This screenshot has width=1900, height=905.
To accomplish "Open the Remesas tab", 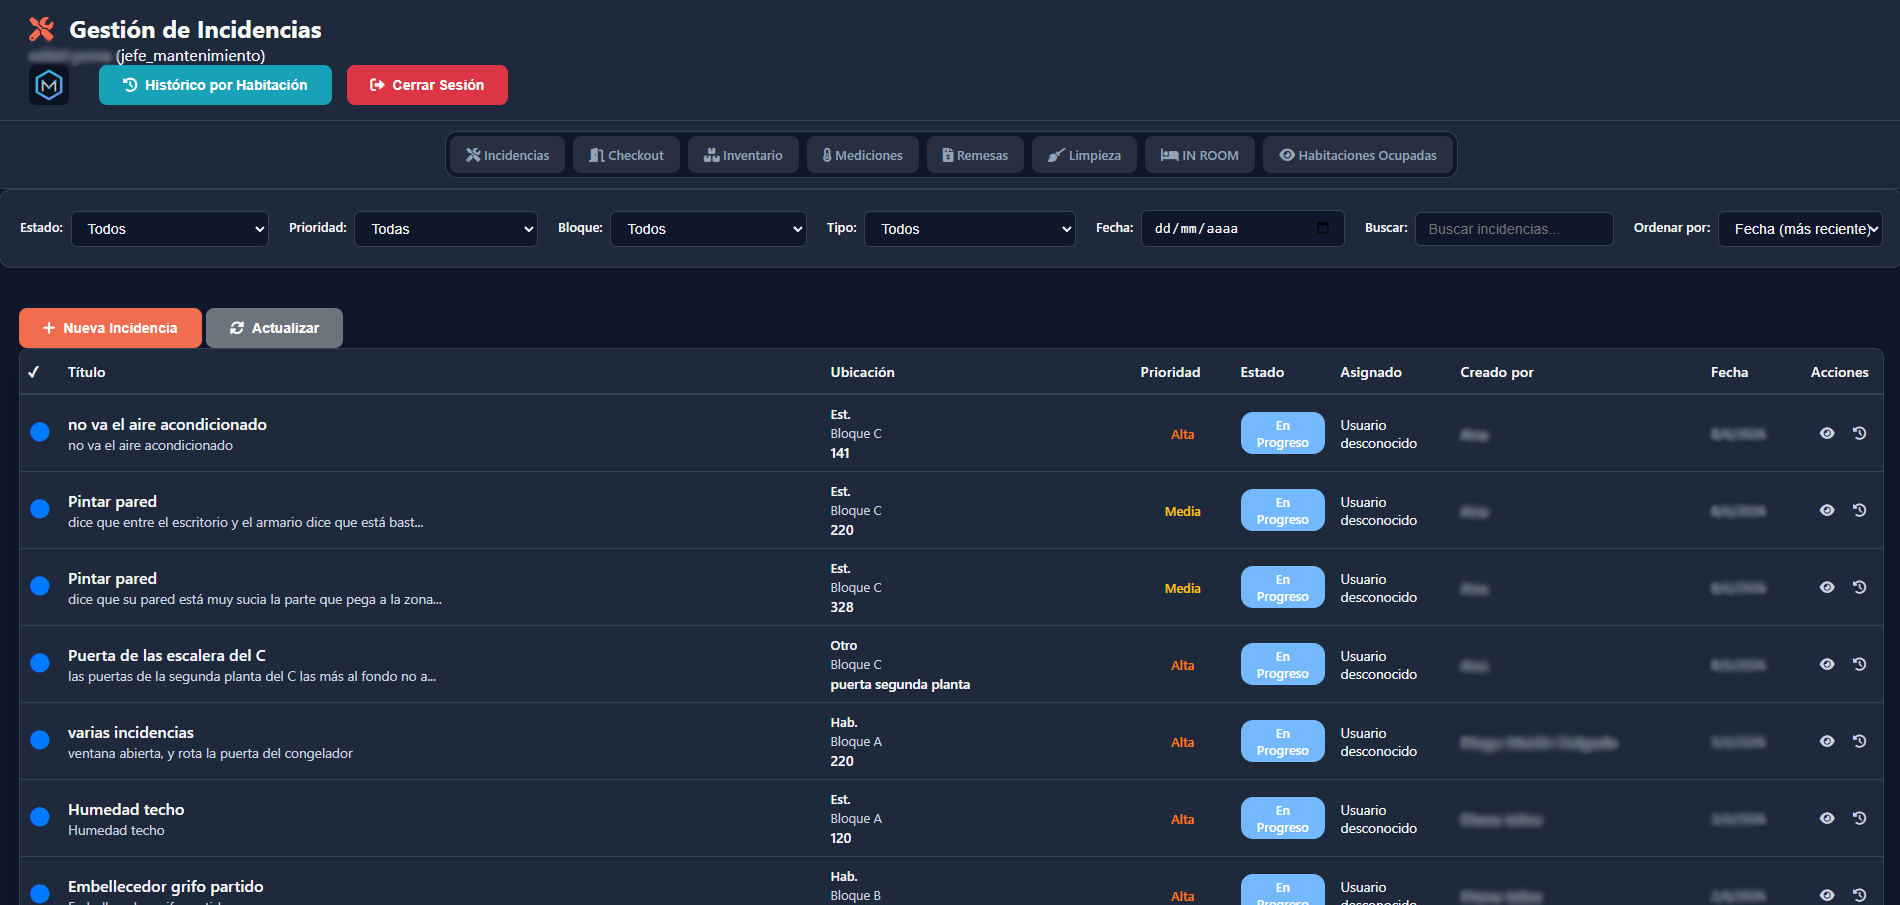I will coord(975,155).
